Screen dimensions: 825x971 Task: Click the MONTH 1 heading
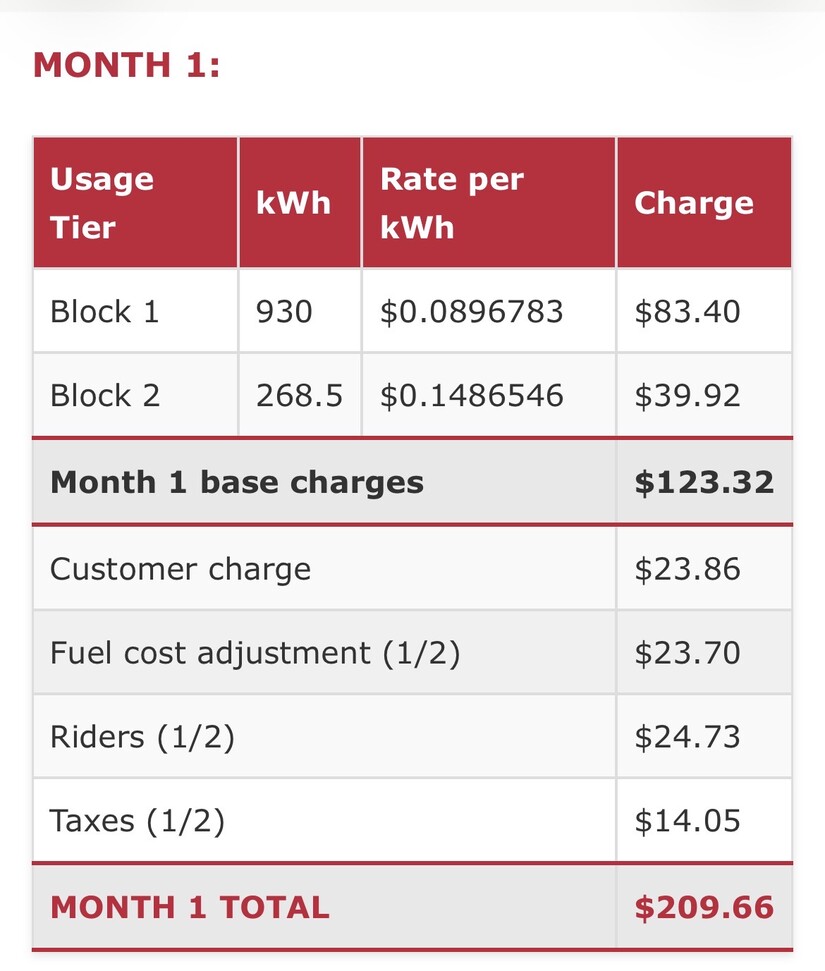pos(126,65)
